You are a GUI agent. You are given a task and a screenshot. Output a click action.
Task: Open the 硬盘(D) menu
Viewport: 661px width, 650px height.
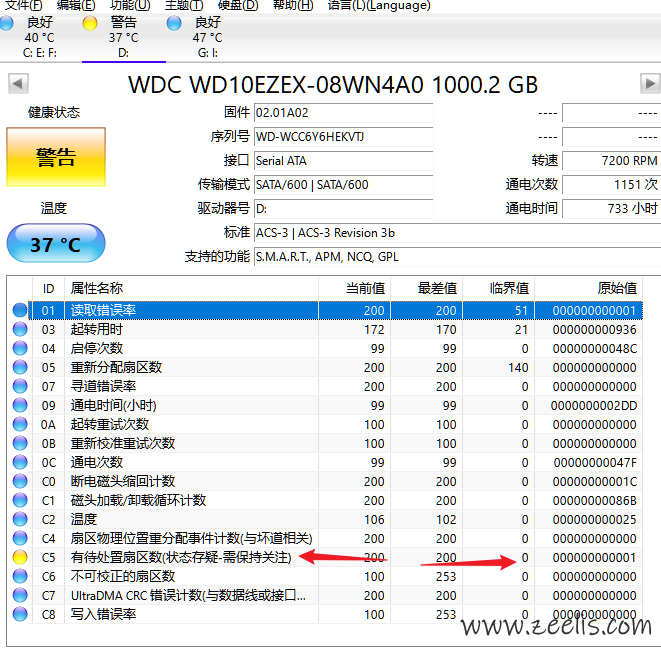238,5
